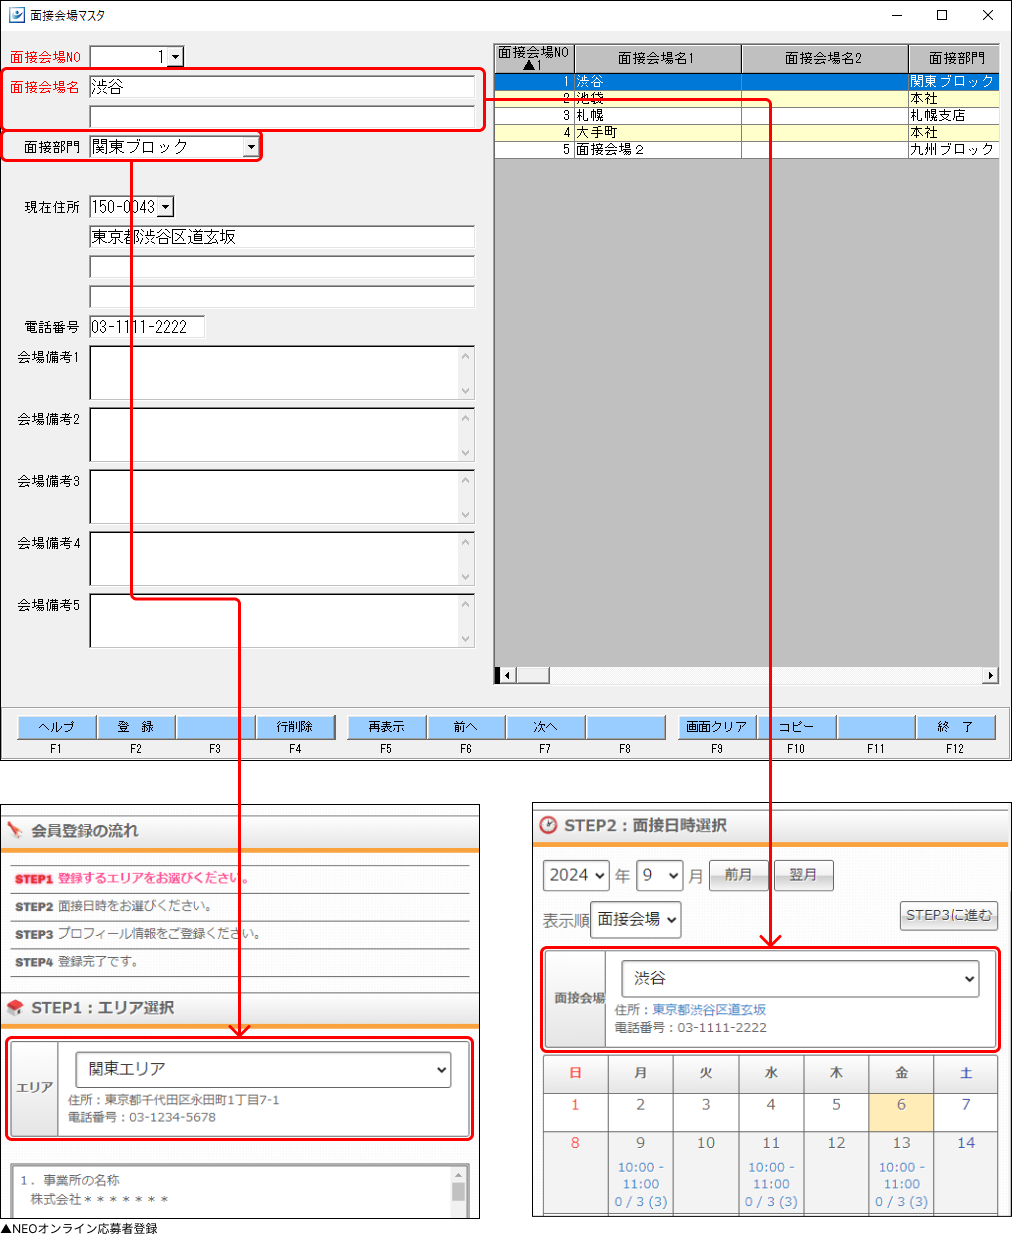Viewport: 1024px width, 1241px height.
Task: Click the 会場備考3 text area
Action: tap(282, 497)
